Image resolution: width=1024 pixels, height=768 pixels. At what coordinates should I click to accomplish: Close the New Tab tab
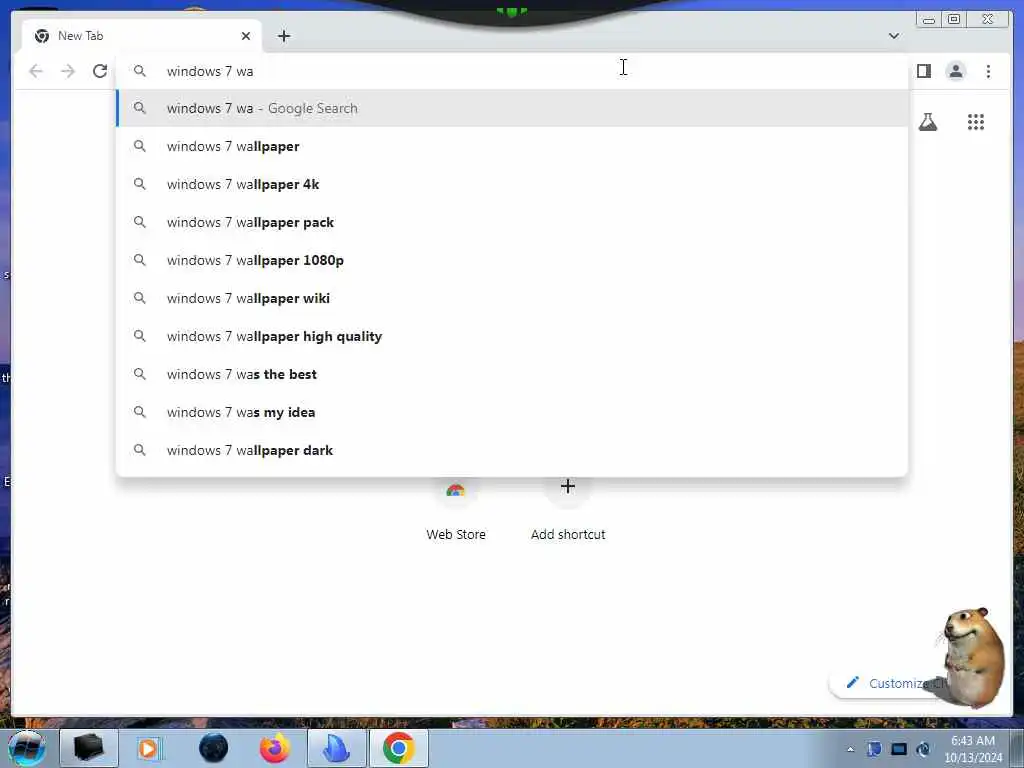coord(246,36)
